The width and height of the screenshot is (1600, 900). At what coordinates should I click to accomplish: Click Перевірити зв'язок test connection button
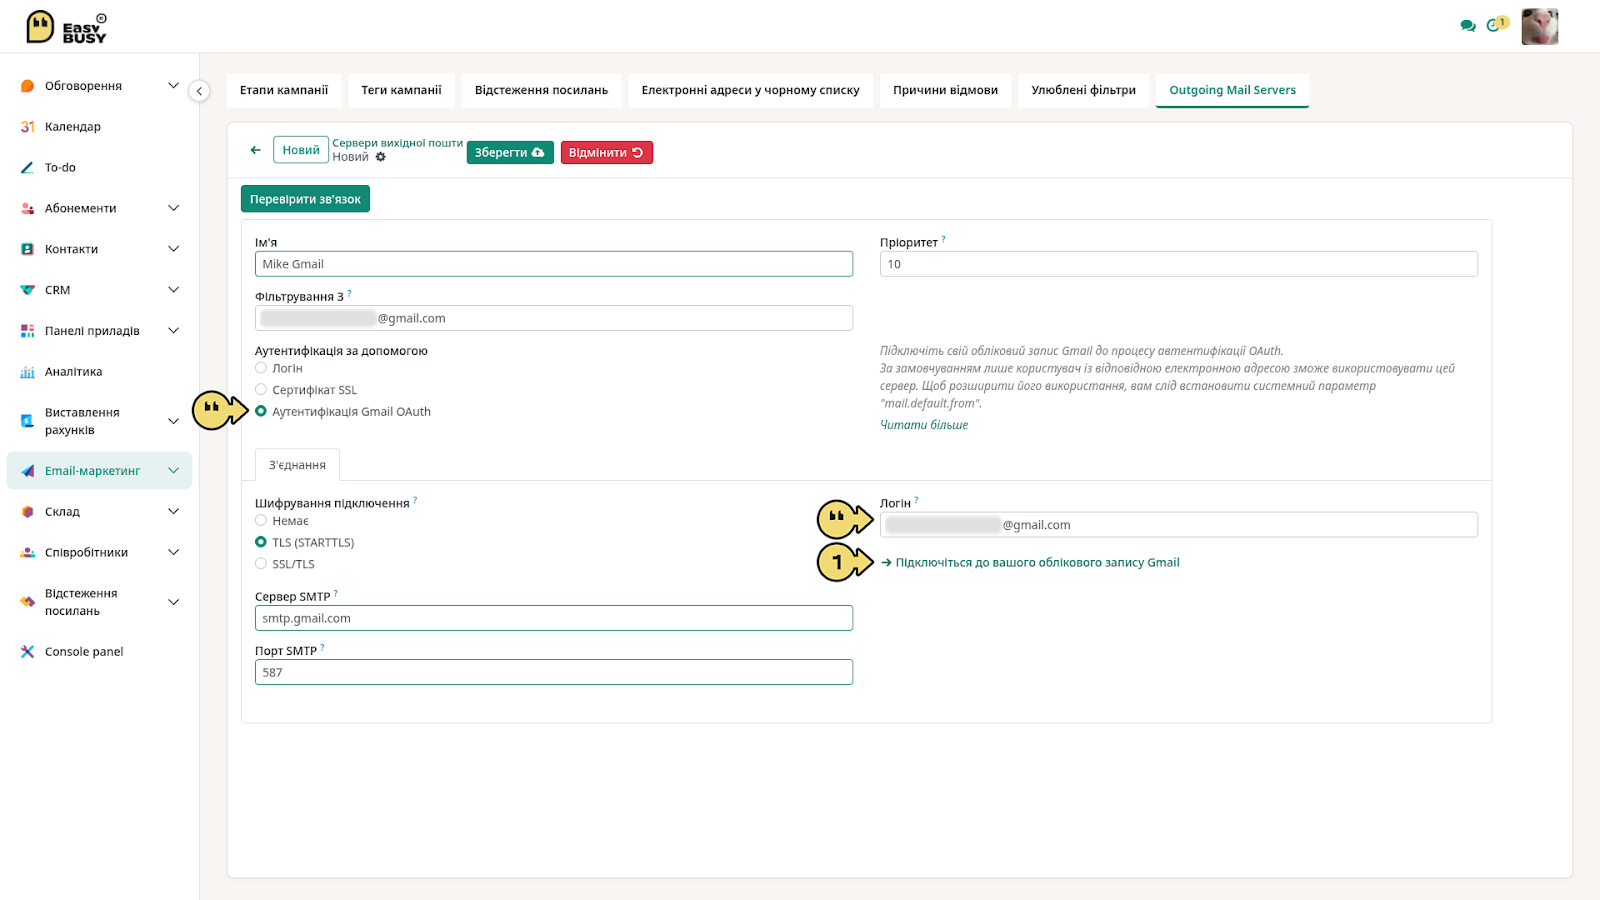point(305,199)
